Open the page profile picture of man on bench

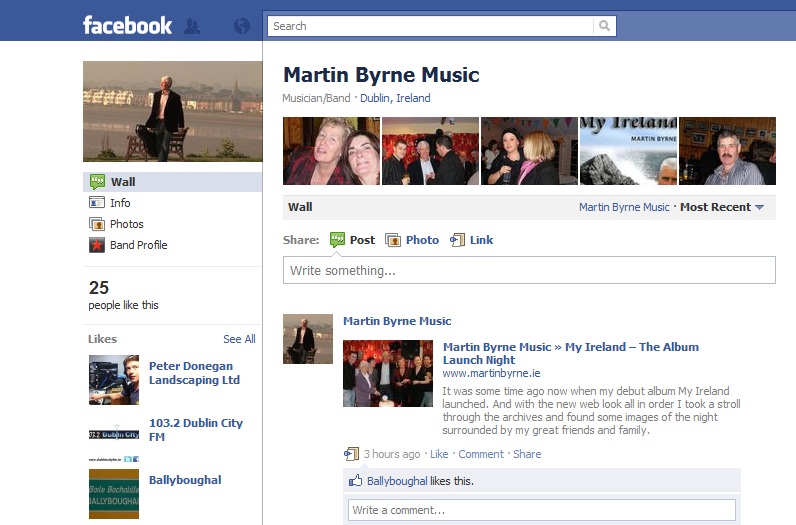(173, 111)
